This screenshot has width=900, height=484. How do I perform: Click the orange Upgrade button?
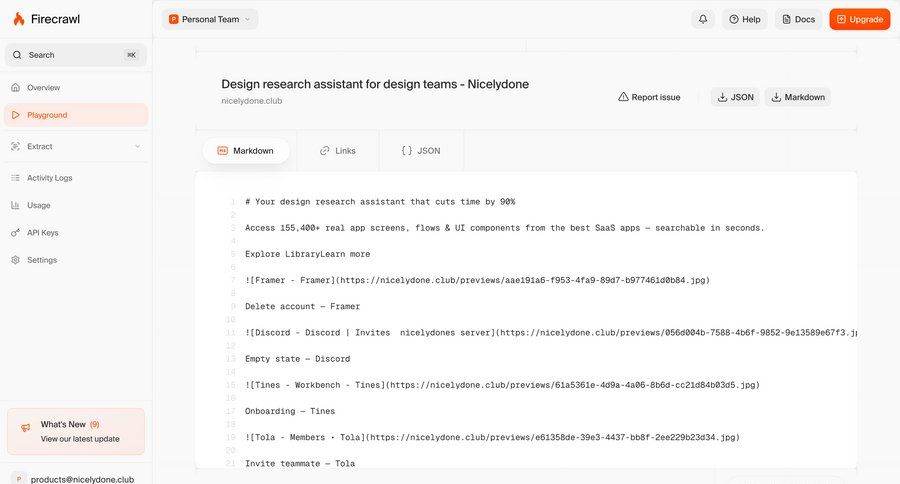859,19
